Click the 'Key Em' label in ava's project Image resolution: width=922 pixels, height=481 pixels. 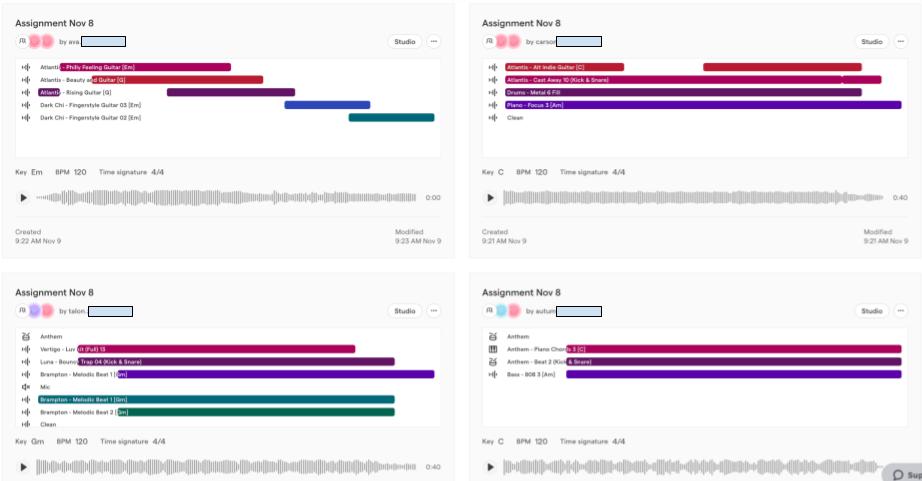click(x=29, y=172)
